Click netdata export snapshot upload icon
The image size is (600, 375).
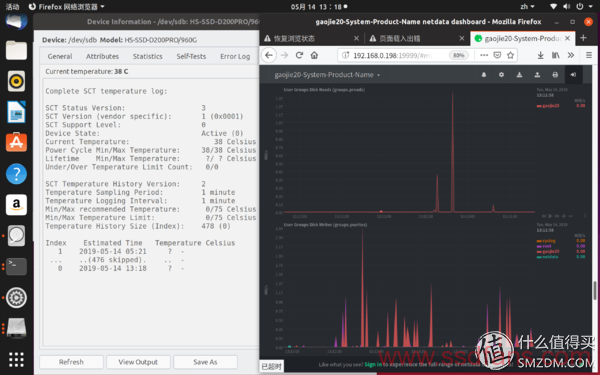(537, 75)
